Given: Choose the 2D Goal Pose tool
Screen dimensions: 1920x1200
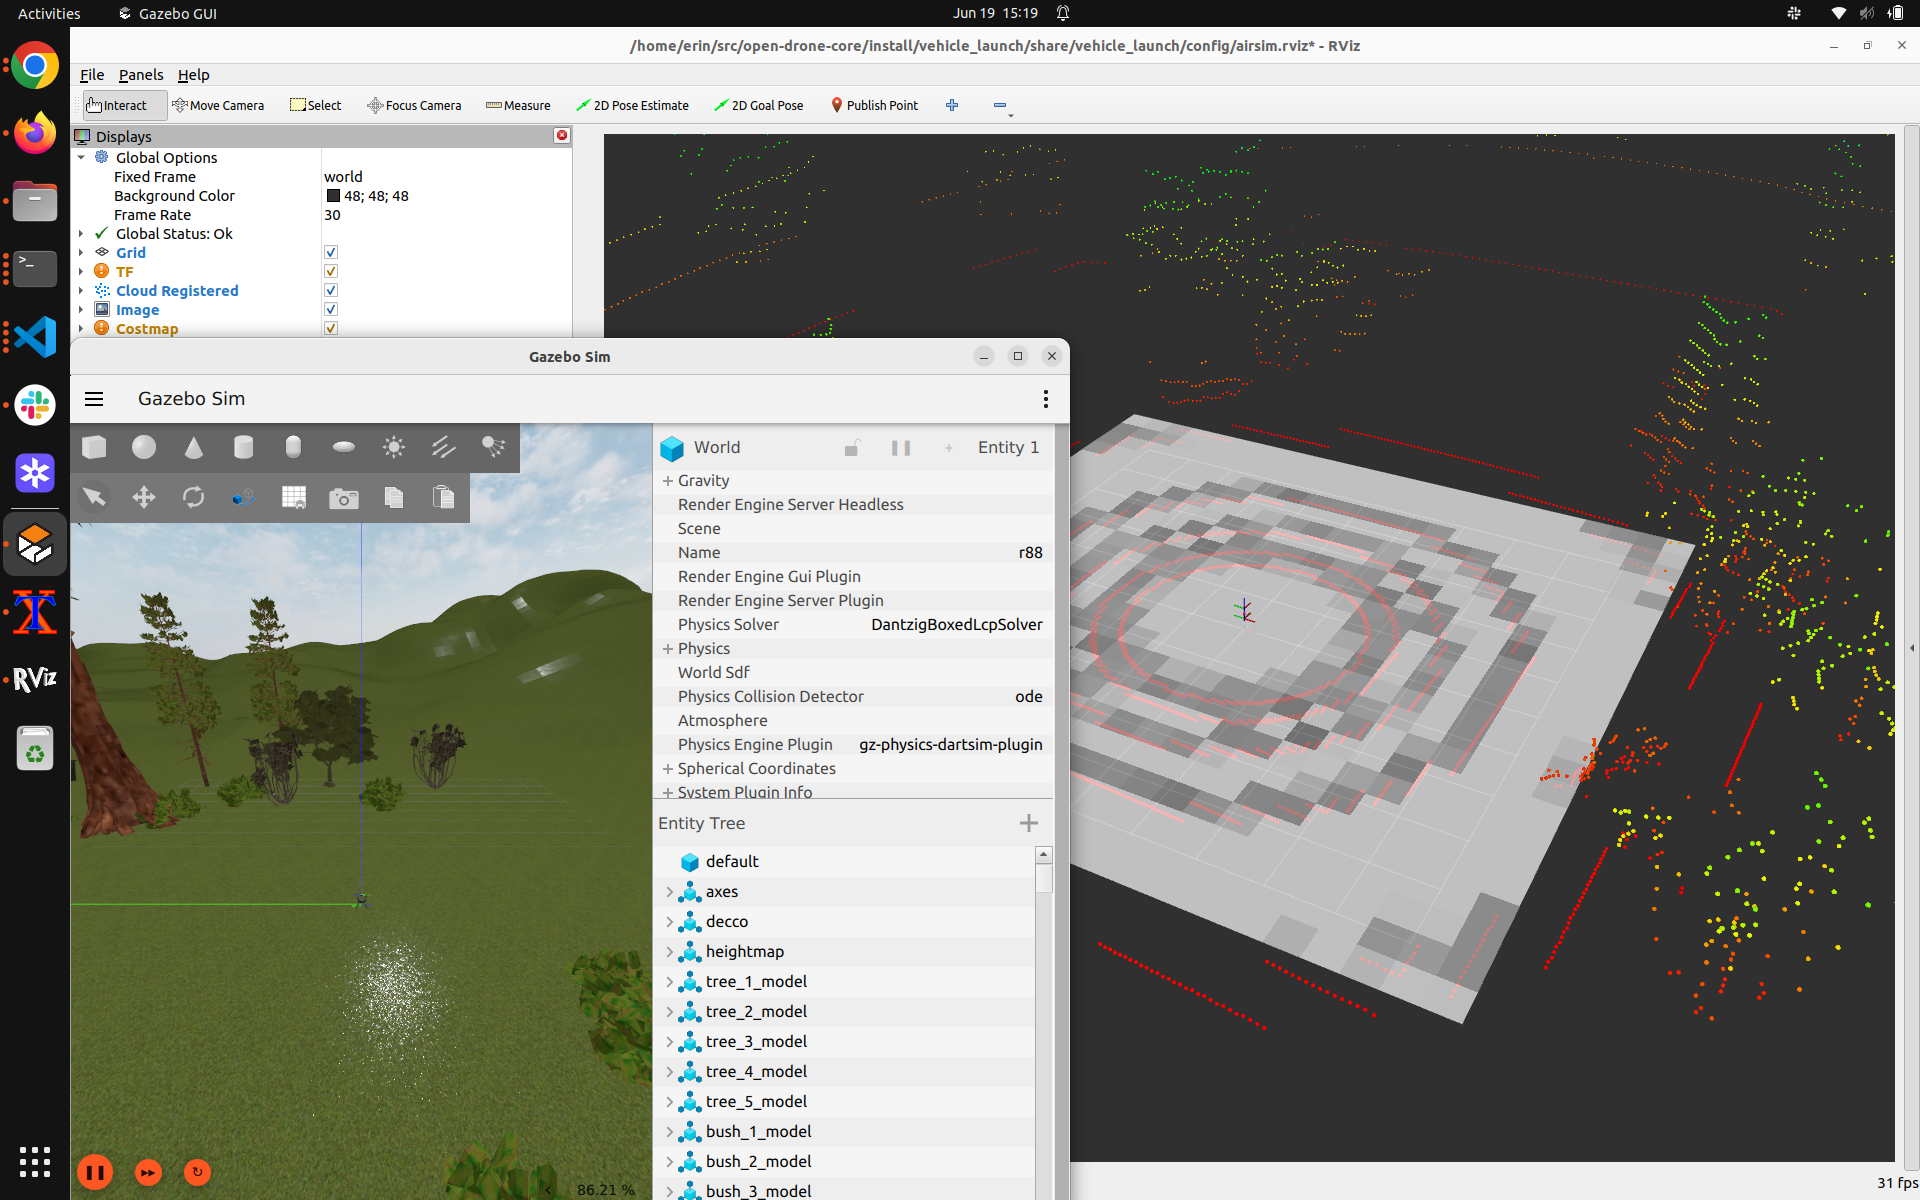Looking at the screenshot, I should 759,105.
